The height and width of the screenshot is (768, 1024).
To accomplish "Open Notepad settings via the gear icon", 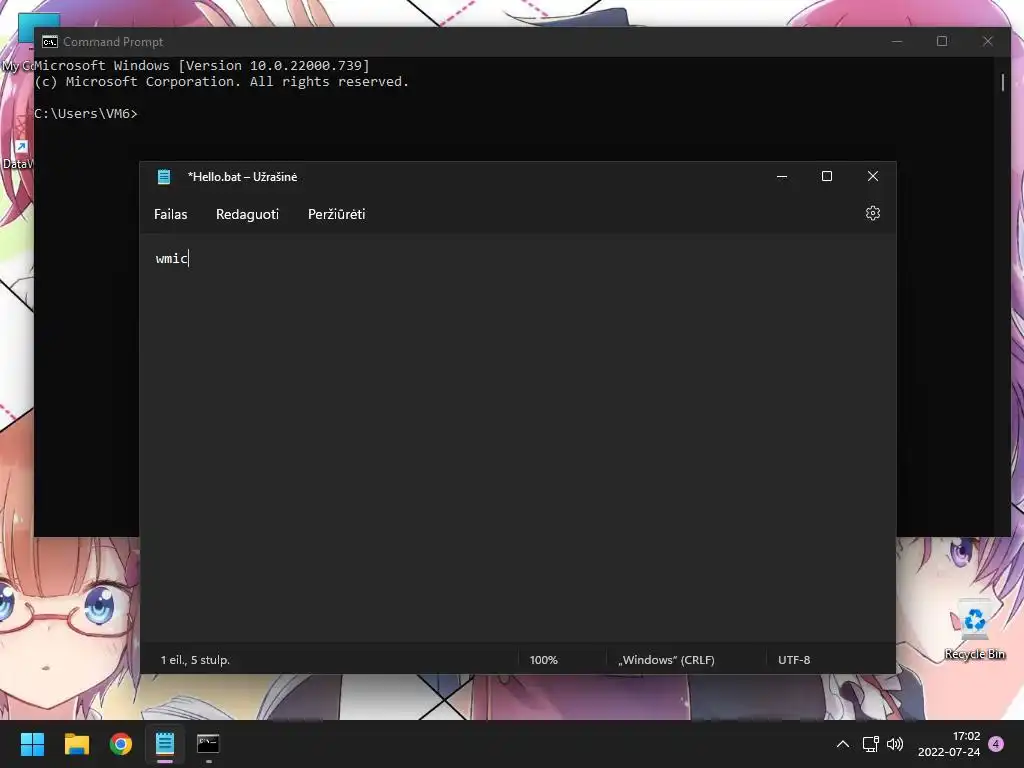I will tap(872, 214).
